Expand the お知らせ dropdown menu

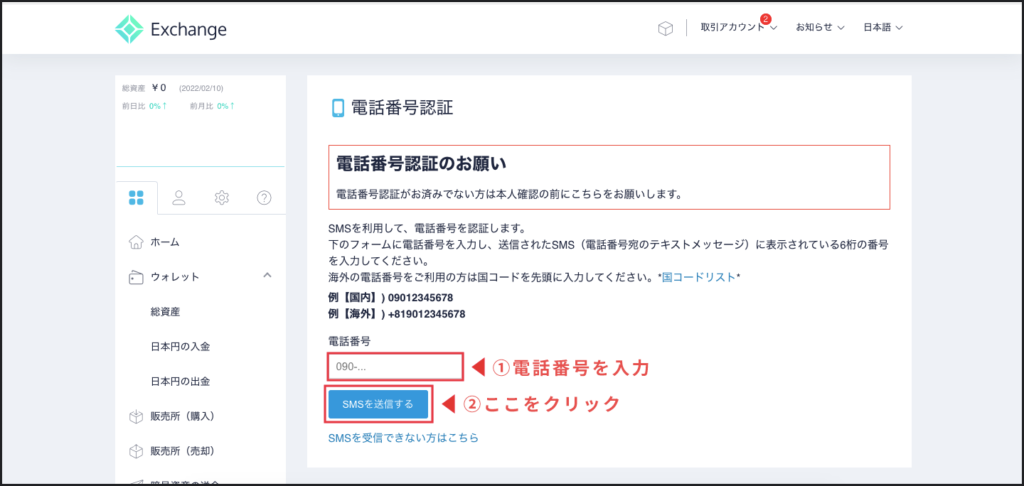(x=820, y=28)
